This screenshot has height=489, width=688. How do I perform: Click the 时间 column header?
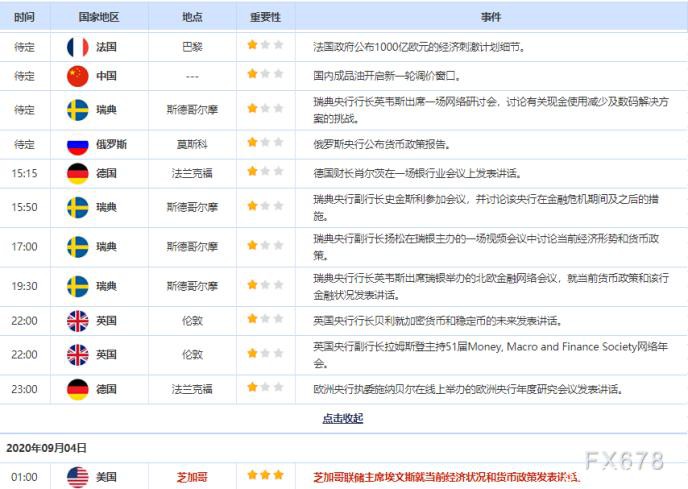tap(24, 17)
